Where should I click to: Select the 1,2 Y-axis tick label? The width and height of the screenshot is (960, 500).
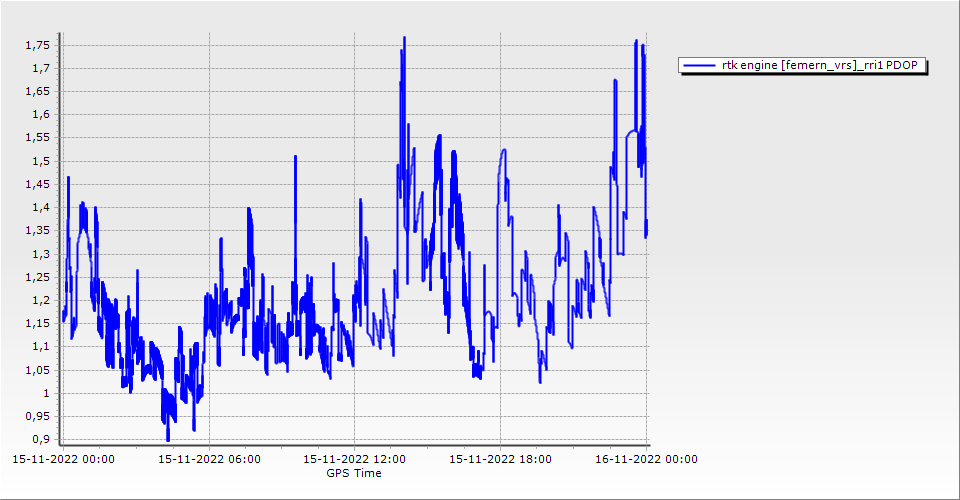42,300
